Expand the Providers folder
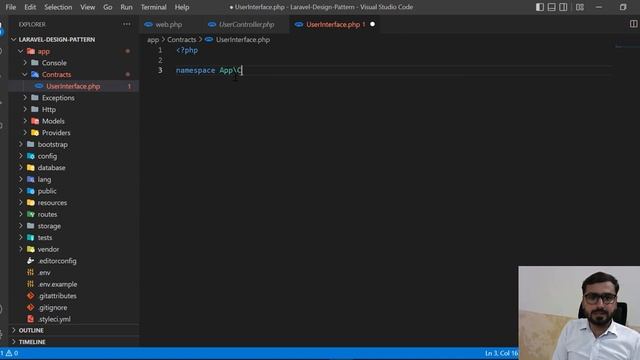Viewport: 640px width, 360px height. (56, 133)
